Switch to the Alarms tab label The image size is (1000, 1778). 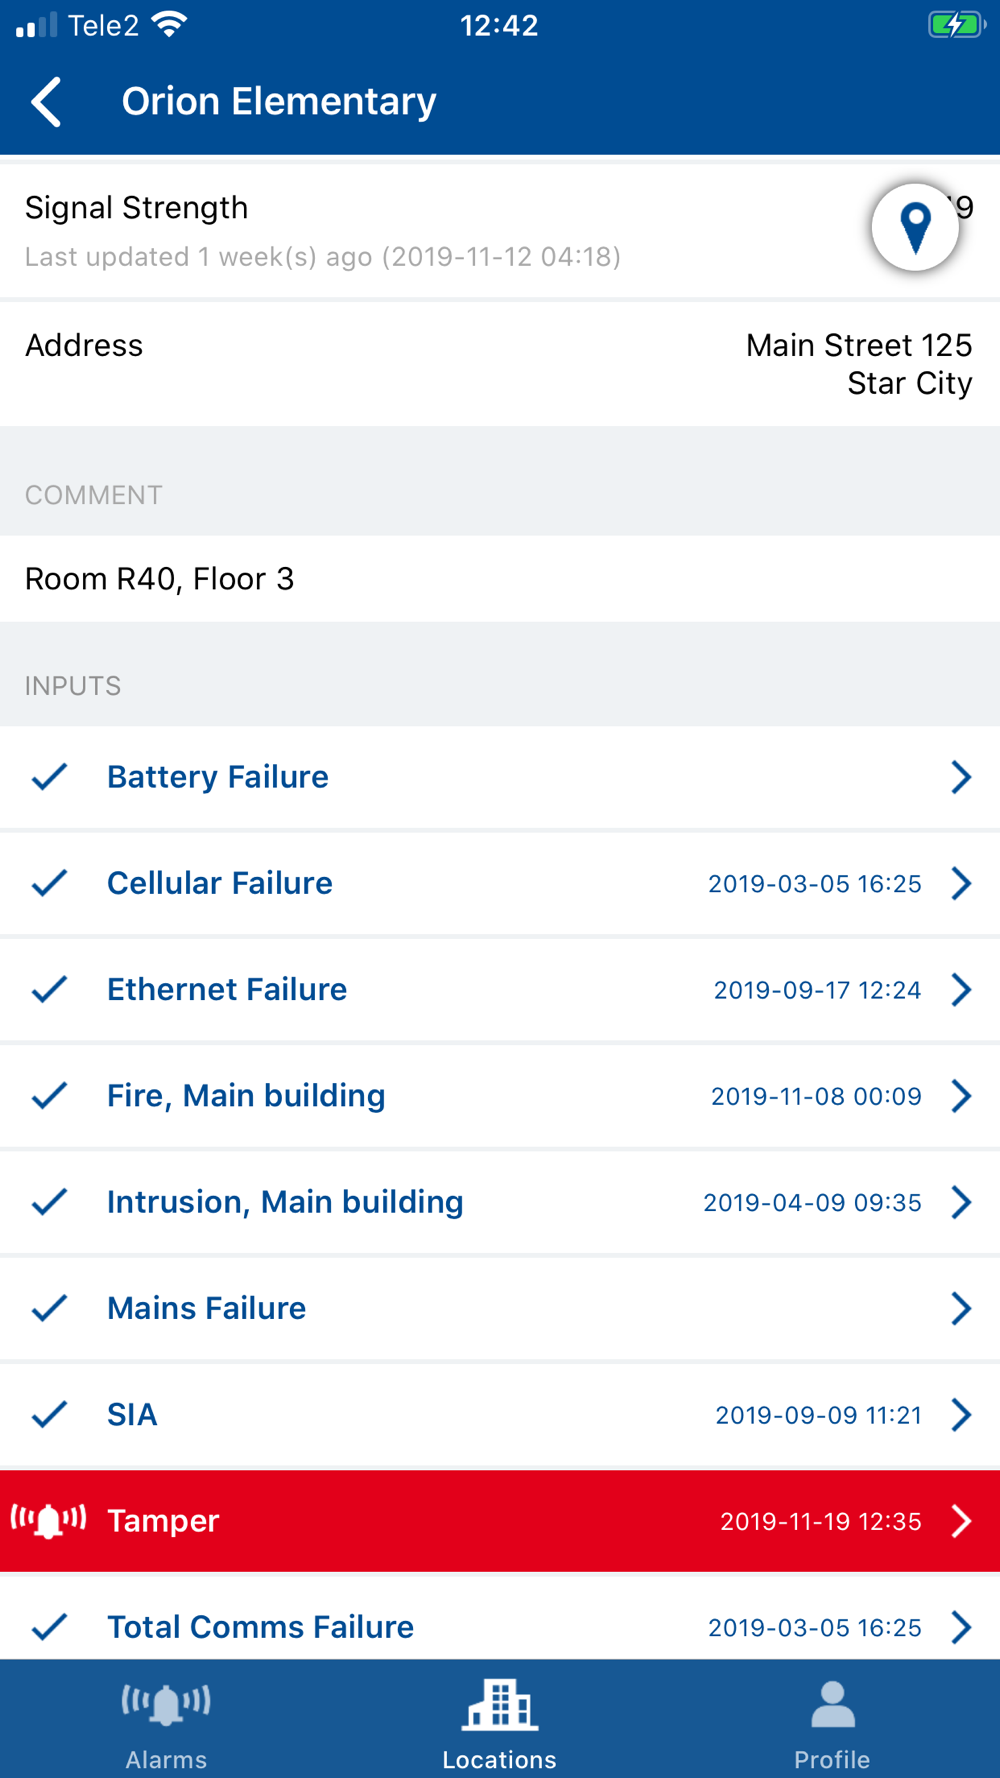(x=166, y=1759)
